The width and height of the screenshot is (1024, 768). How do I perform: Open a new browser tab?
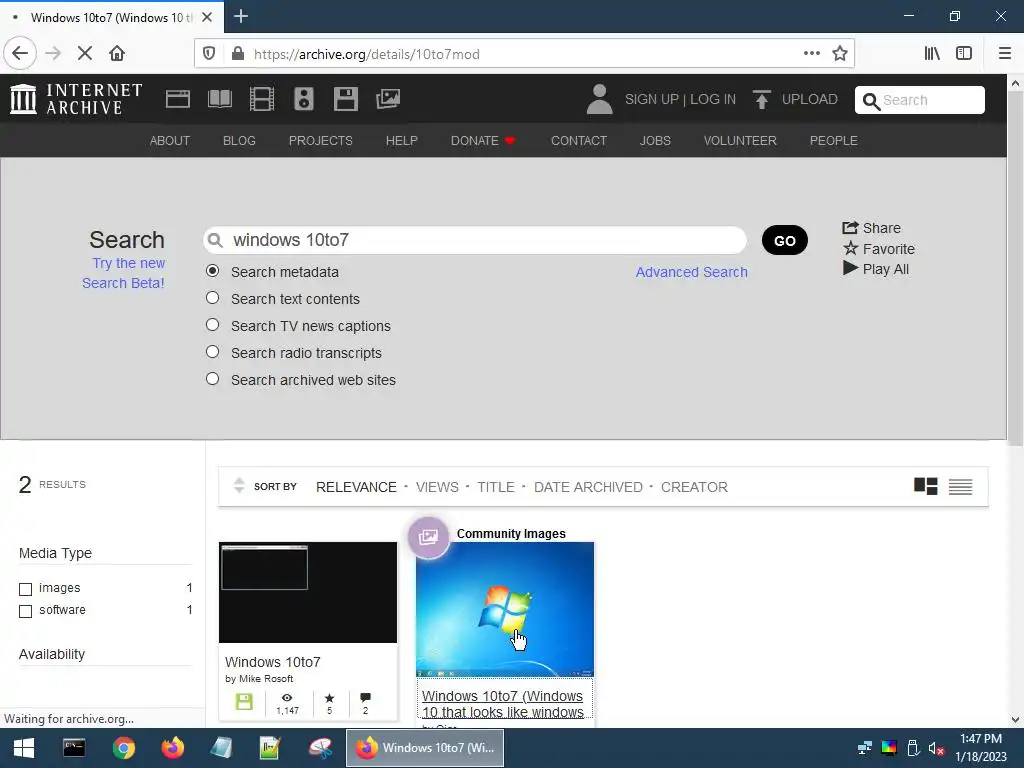click(x=241, y=16)
